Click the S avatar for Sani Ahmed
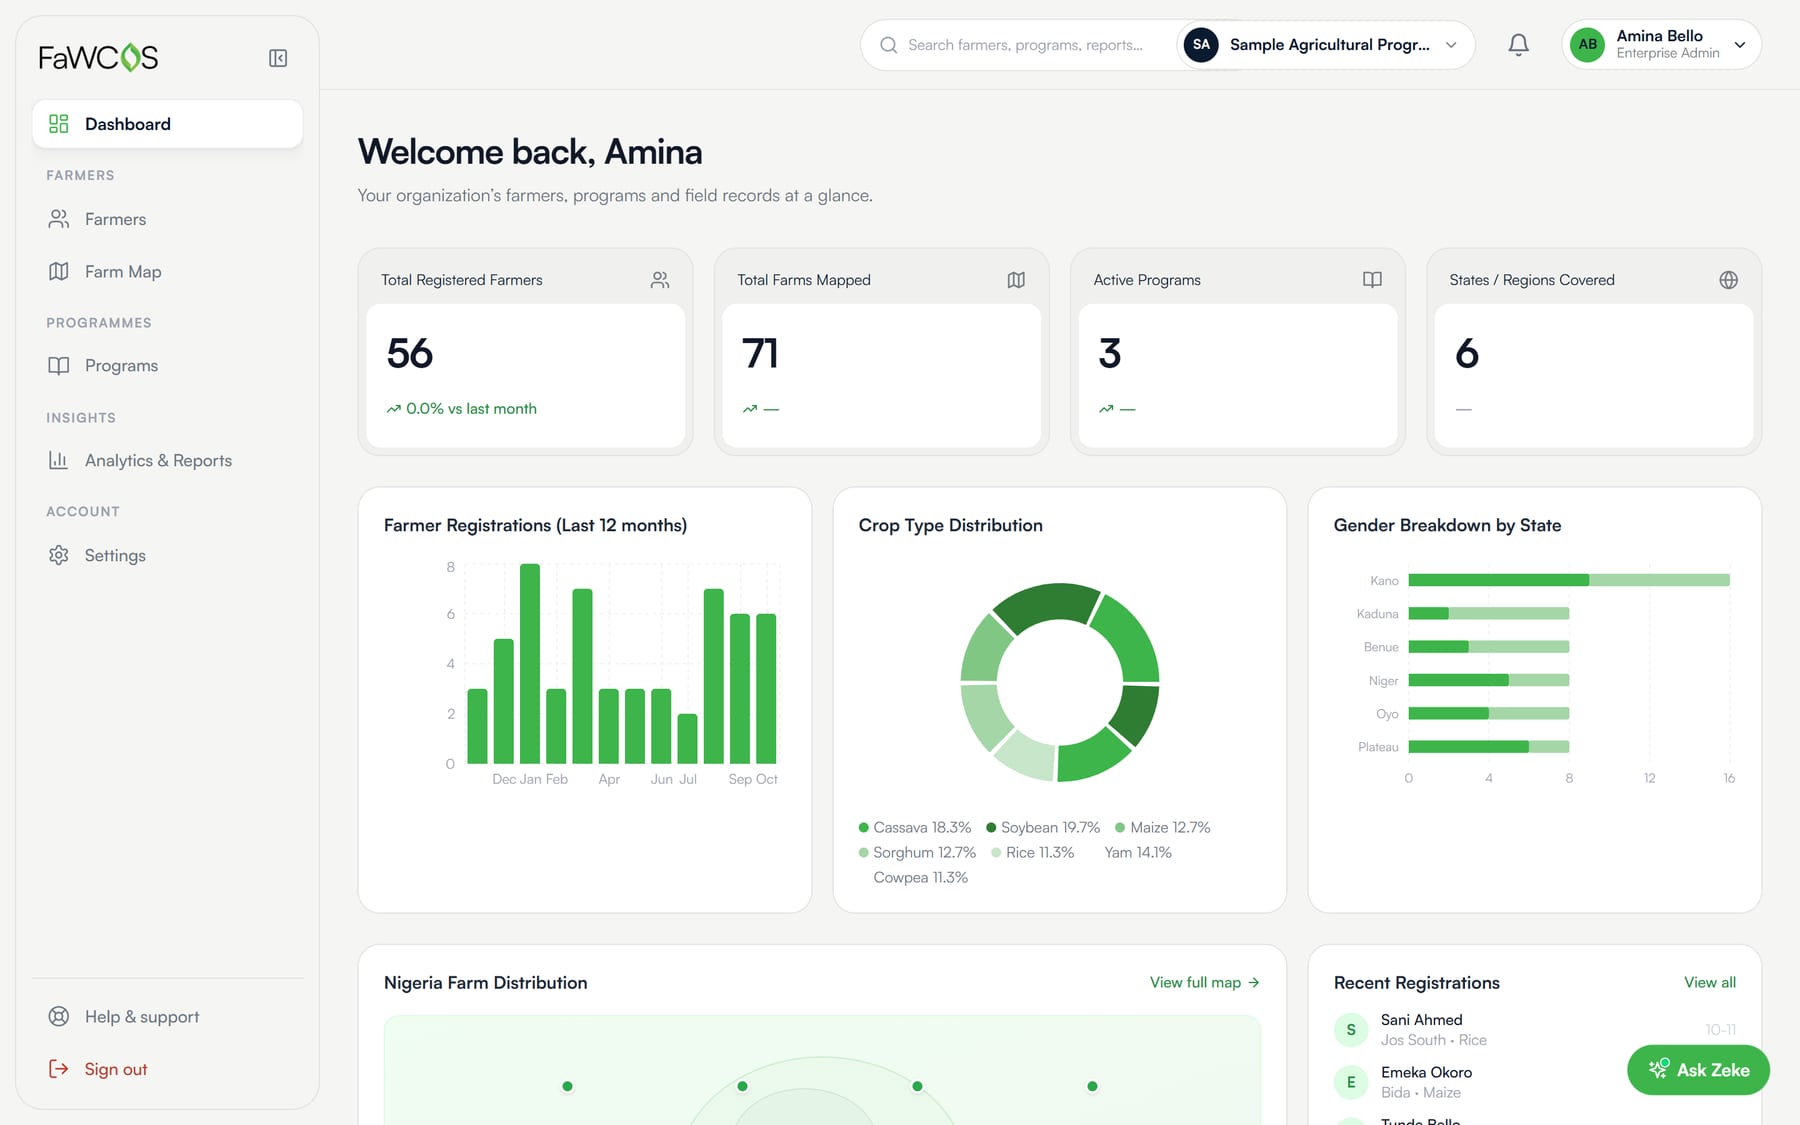 [1351, 1029]
